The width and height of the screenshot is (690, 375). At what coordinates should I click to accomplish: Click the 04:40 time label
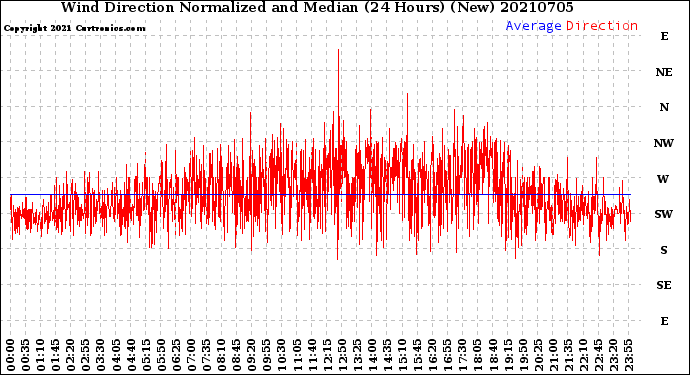[x=131, y=355]
